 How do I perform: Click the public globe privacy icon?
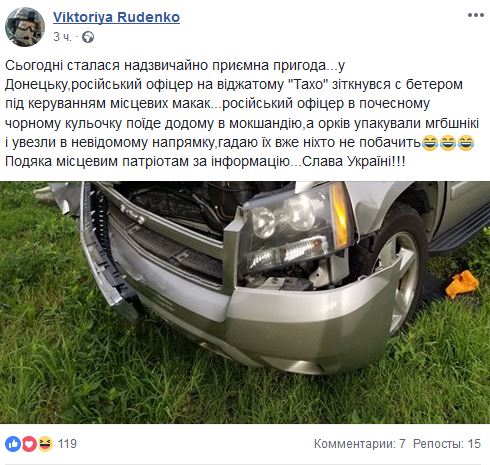point(88,37)
